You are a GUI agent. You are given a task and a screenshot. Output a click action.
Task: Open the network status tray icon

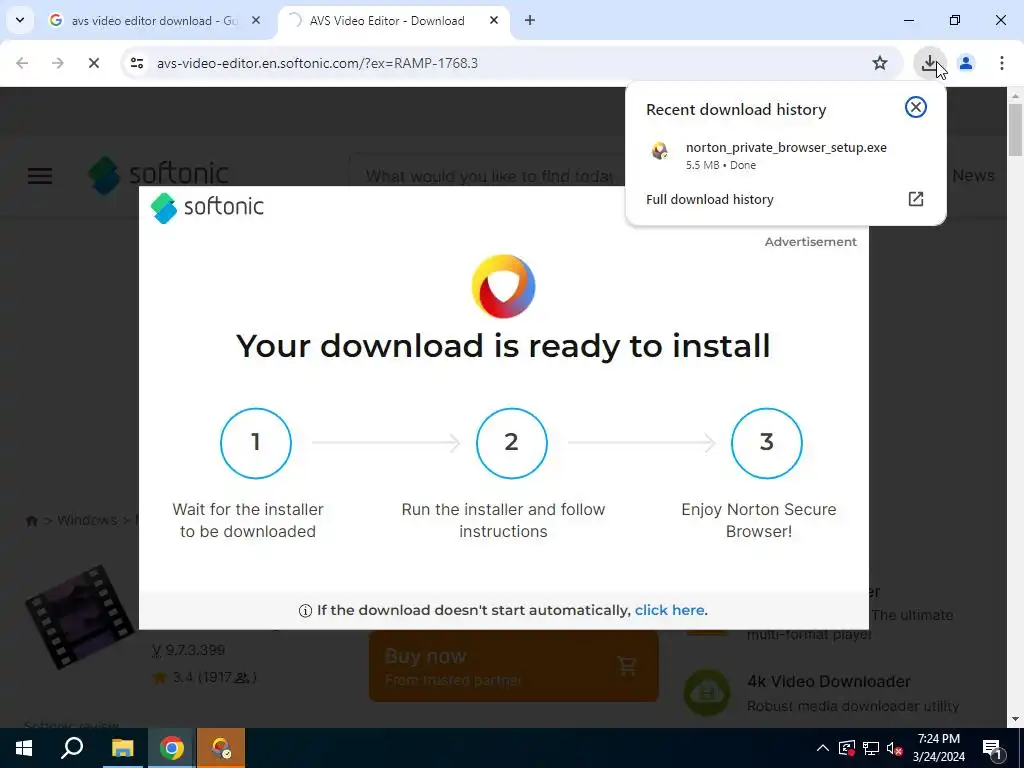coord(871,748)
